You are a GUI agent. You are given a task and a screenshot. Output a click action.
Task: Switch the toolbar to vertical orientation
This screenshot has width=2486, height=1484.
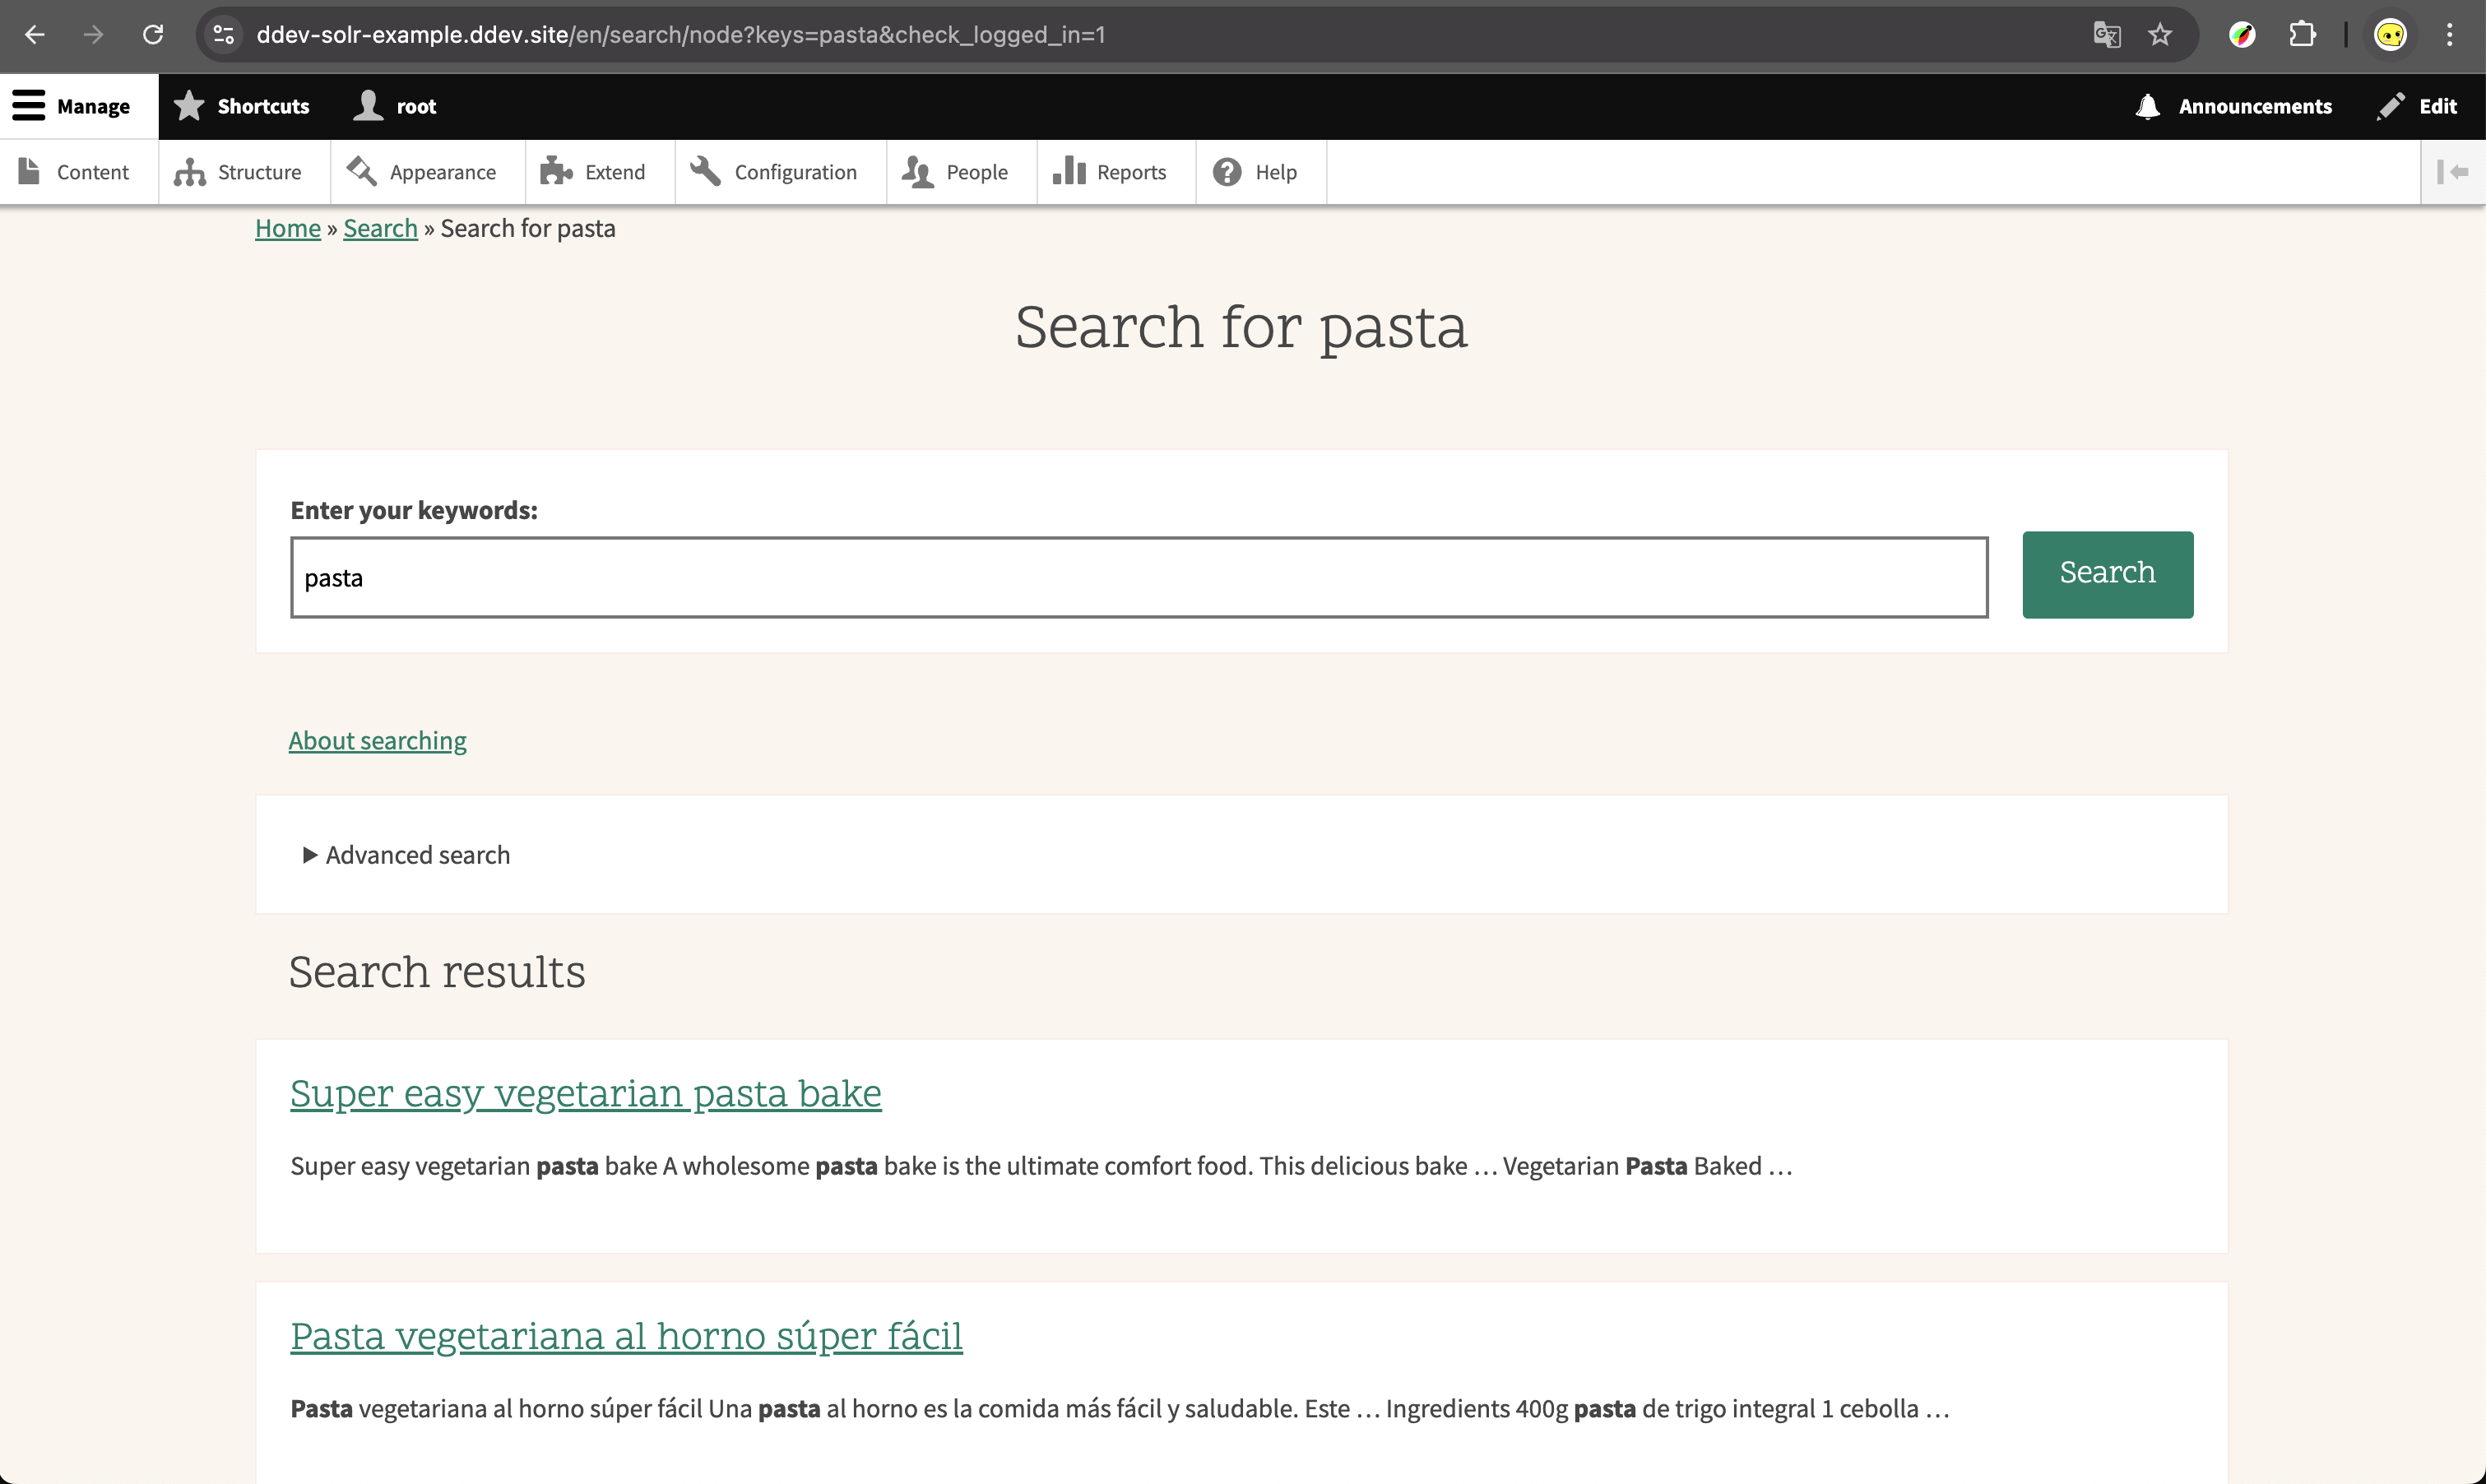coord(2452,172)
